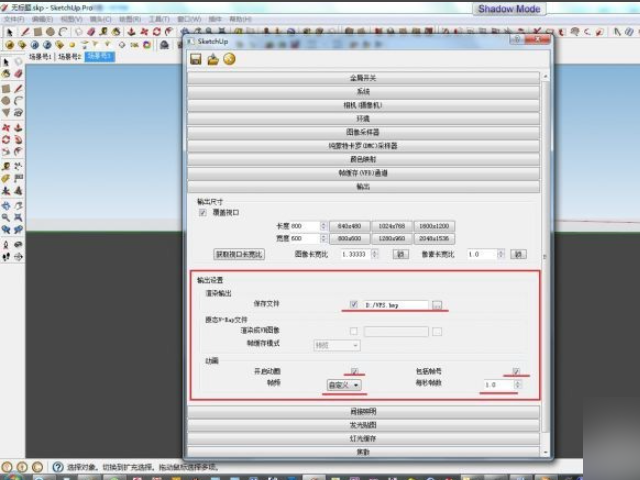The width and height of the screenshot is (640, 480).
Task: Click browse button beside D:/VRS.bmp path
Action: pyautogui.click(x=437, y=305)
